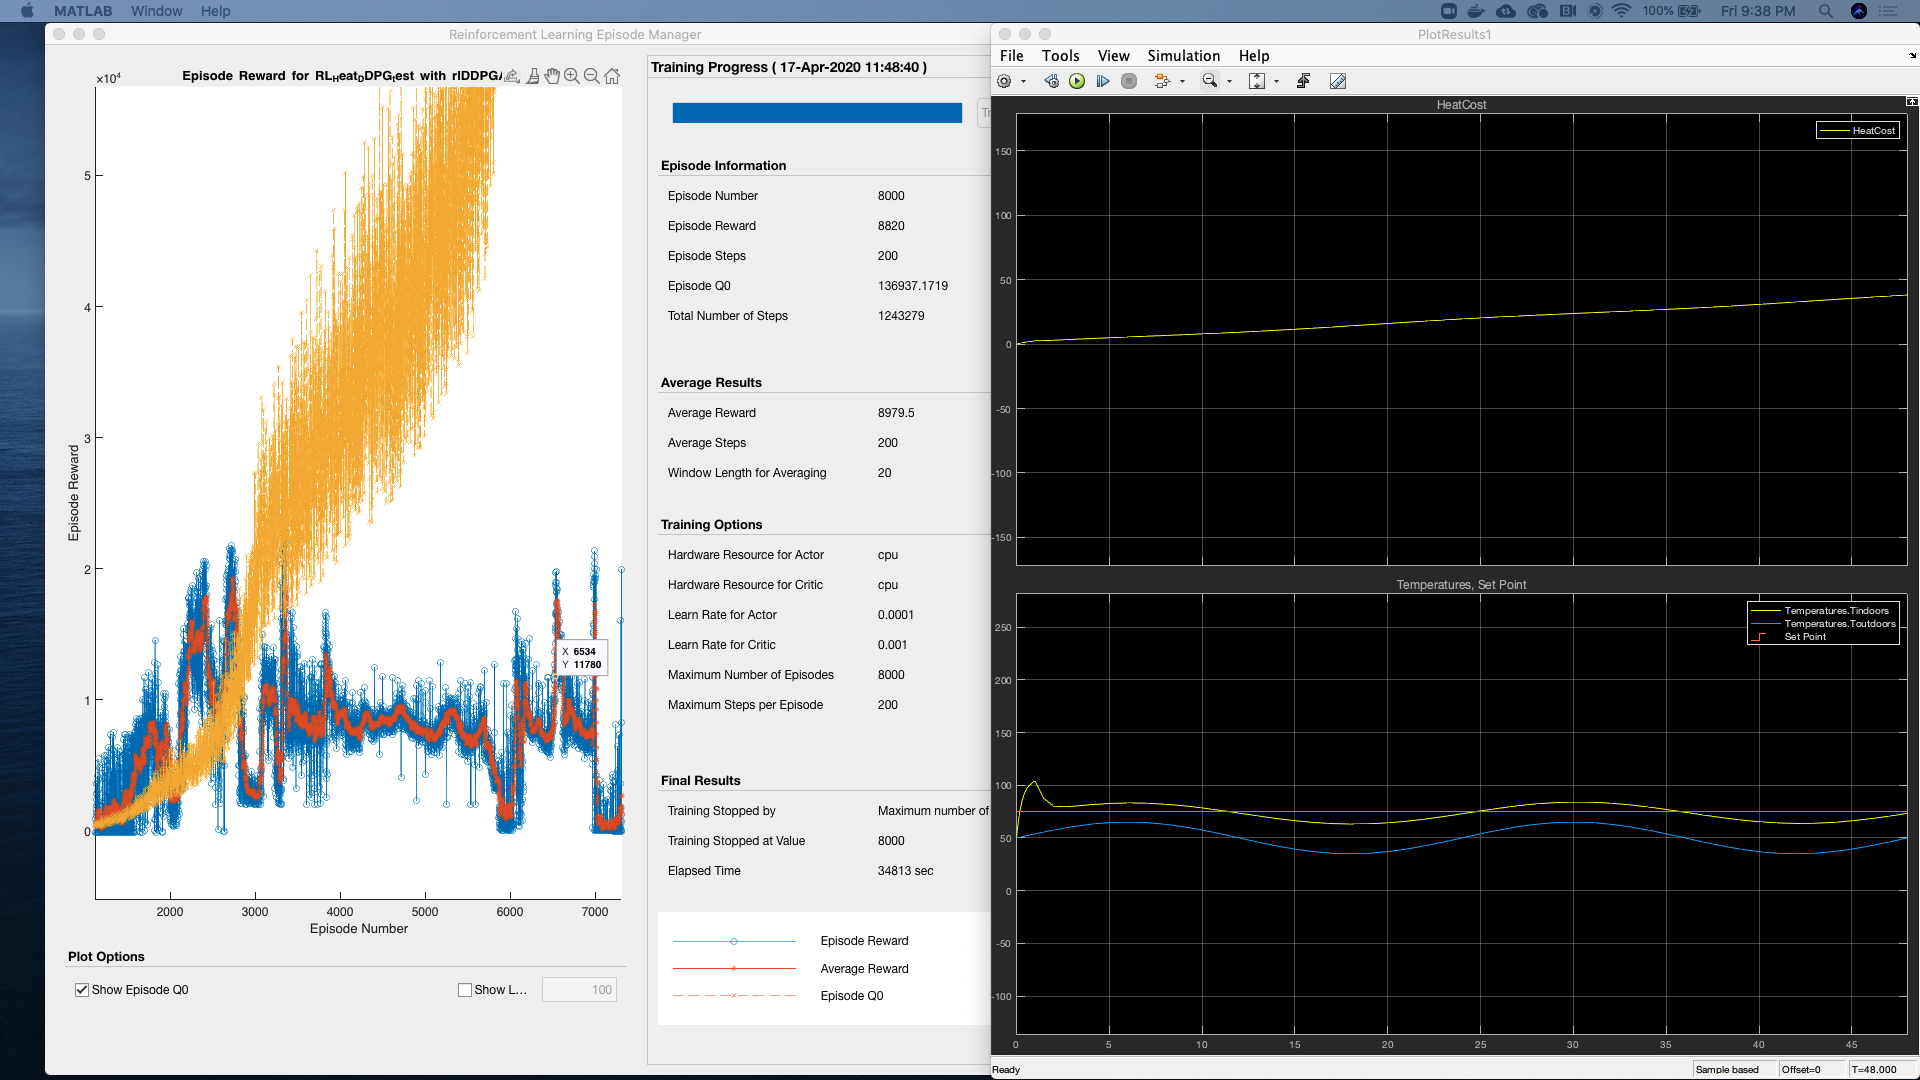The image size is (1920, 1080).
Task: Open the Simulation menu
Action: (1183, 56)
